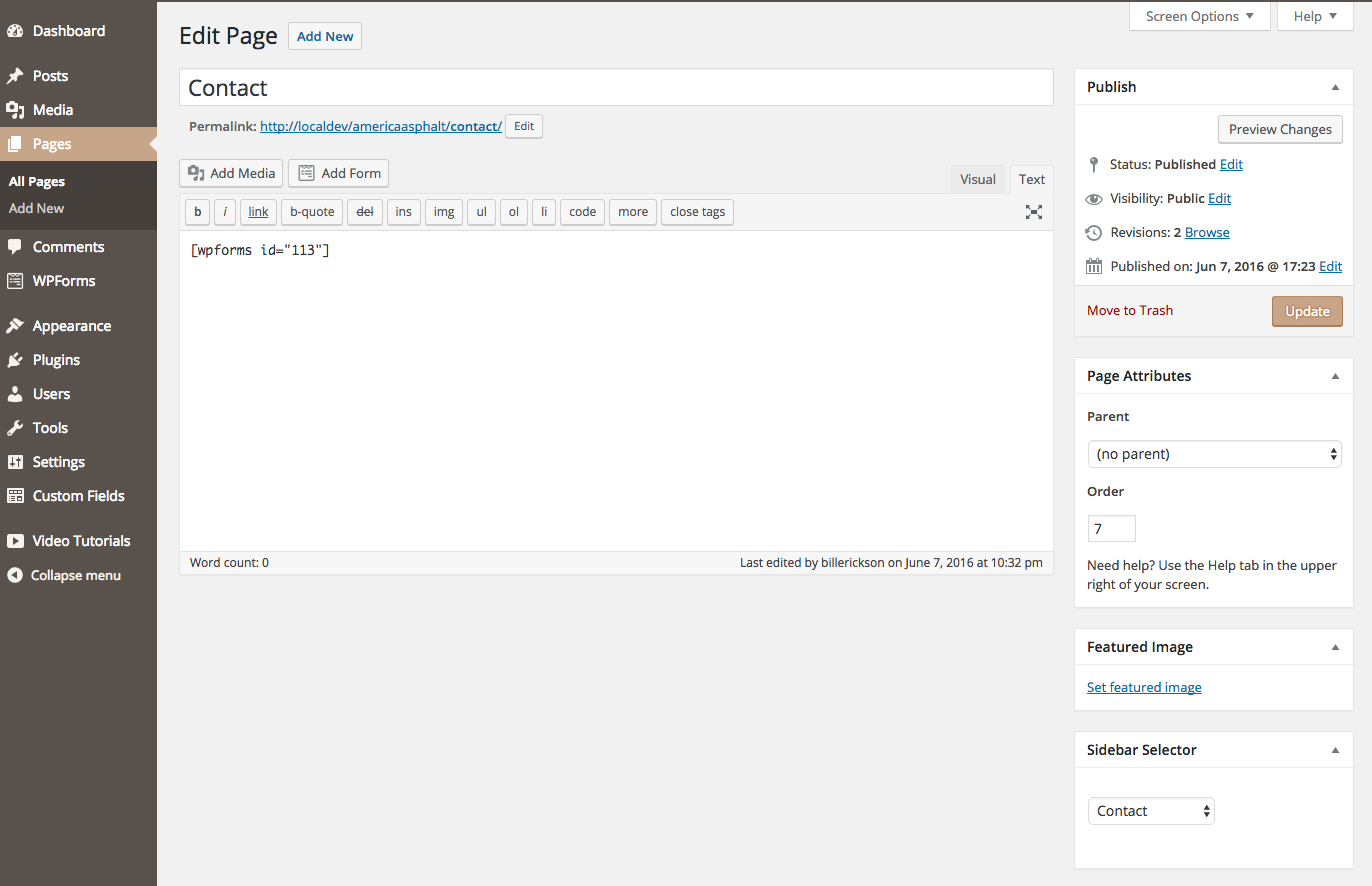Image resolution: width=1372 pixels, height=886 pixels.
Task: Click the Video Tutorials play icon
Action: (15, 541)
